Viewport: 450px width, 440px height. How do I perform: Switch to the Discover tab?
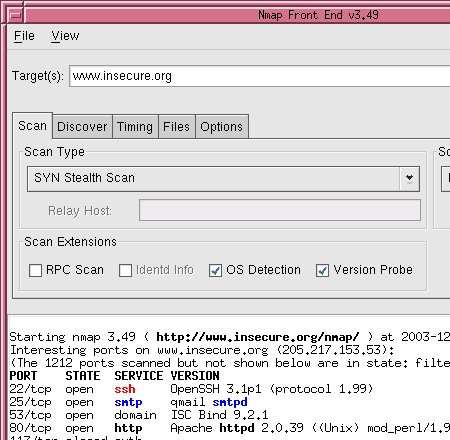(x=82, y=127)
